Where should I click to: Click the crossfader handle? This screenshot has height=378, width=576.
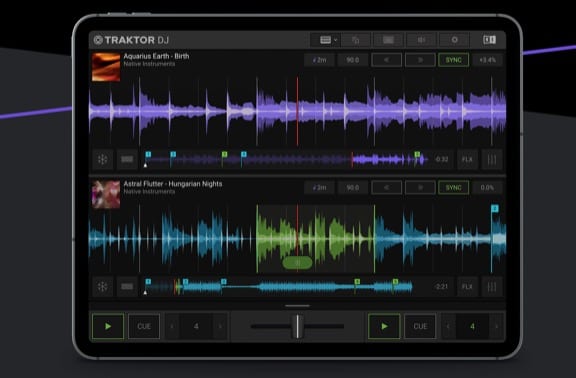[297, 326]
